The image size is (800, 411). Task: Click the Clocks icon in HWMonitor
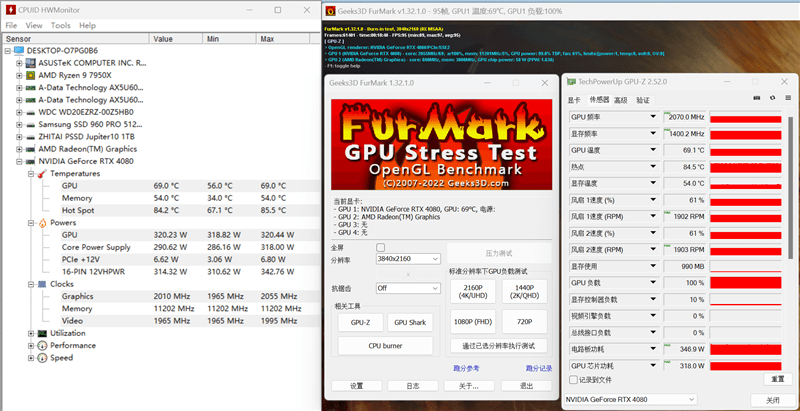(42, 284)
